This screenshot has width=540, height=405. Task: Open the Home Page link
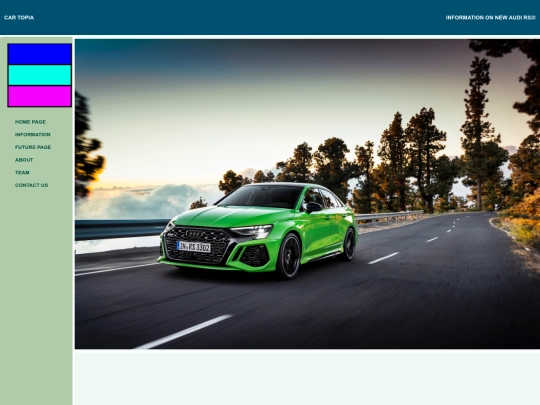[x=30, y=122]
